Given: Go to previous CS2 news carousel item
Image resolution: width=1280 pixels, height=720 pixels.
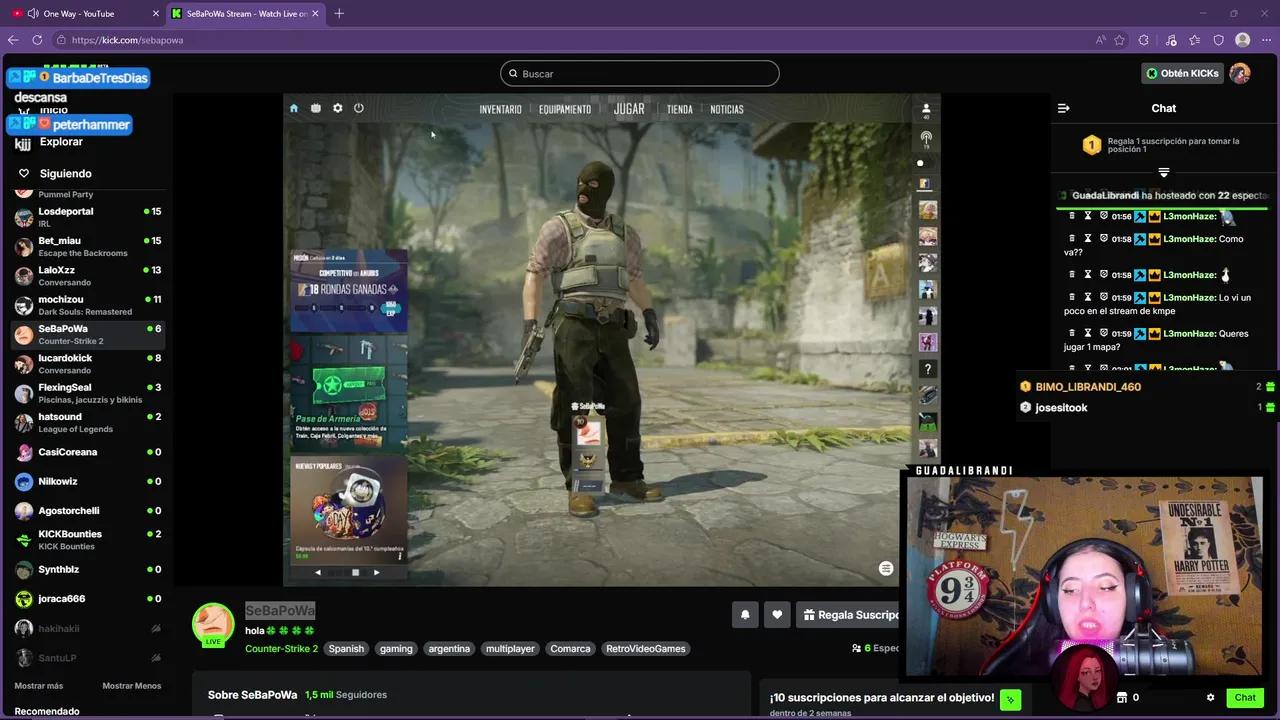Looking at the screenshot, I should [318, 573].
